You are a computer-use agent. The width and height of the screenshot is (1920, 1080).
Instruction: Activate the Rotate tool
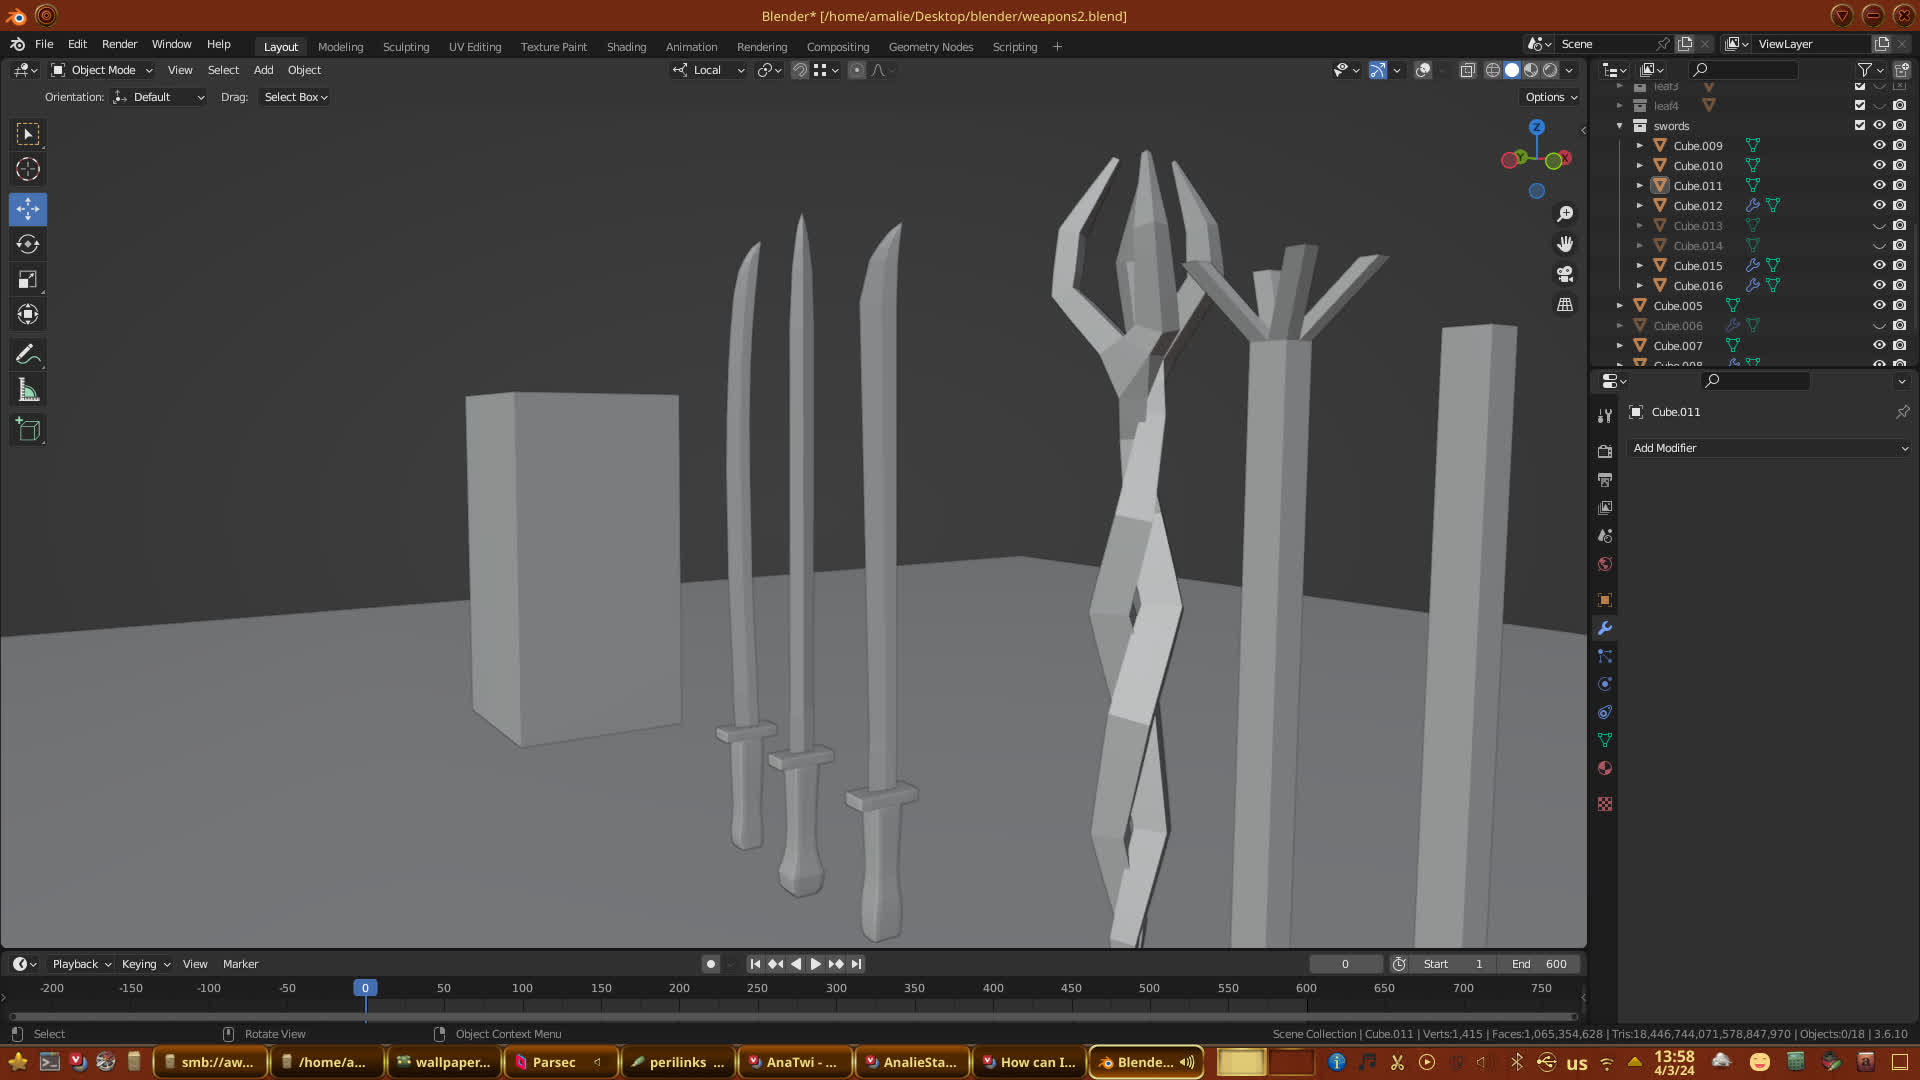(28, 244)
